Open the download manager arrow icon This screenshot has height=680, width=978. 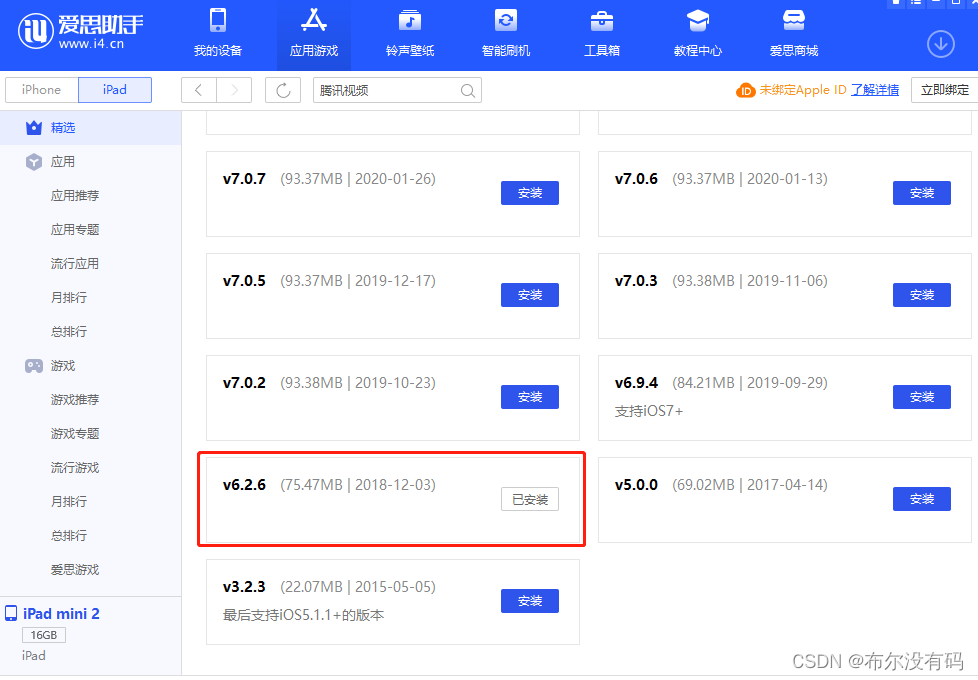click(x=941, y=44)
